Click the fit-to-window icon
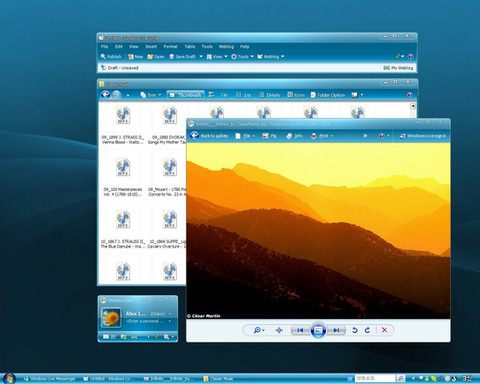Image resolution: width=480 pixels, height=384 pixels. (x=279, y=330)
